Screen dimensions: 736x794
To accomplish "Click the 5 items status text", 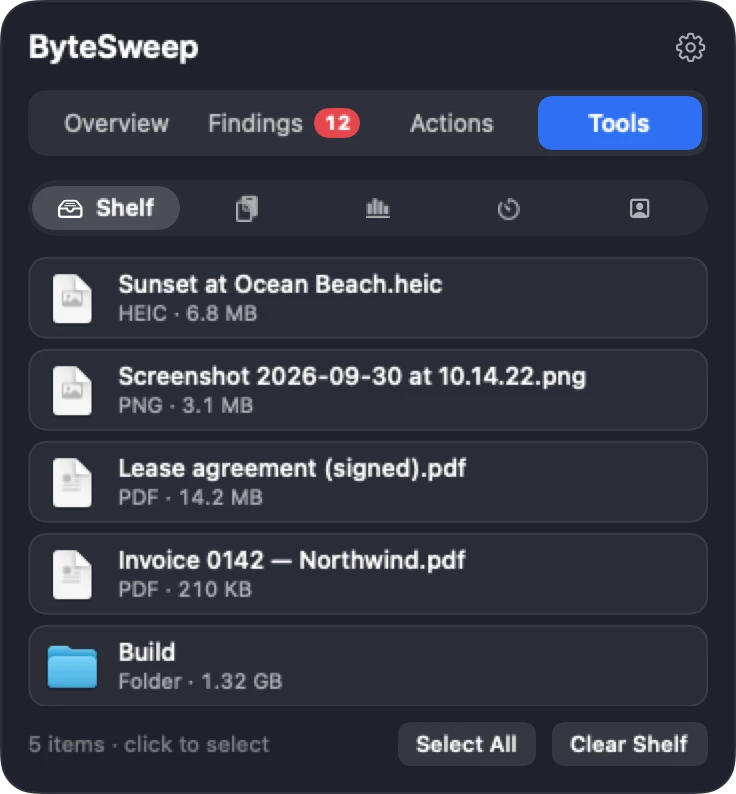I will click(149, 744).
